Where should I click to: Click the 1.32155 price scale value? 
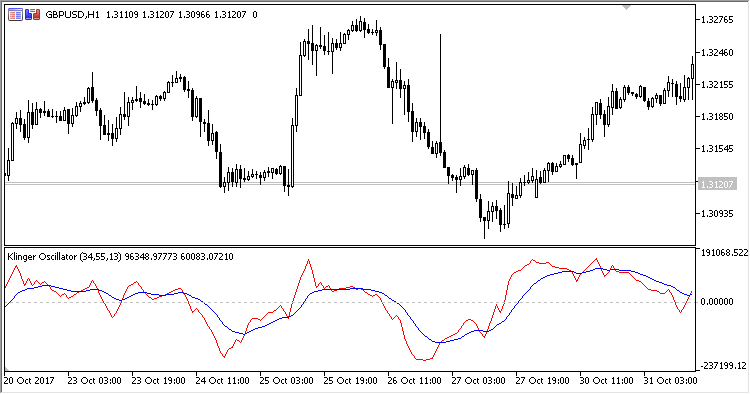[x=717, y=84]
